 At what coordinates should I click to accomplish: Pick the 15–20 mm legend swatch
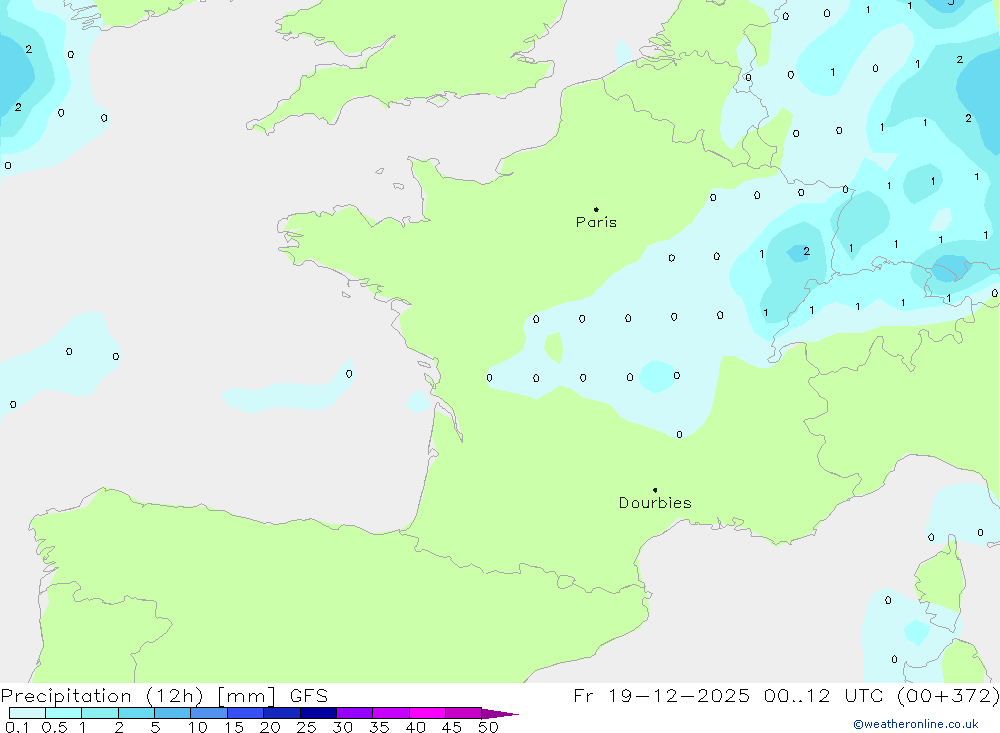click(246, 713)
